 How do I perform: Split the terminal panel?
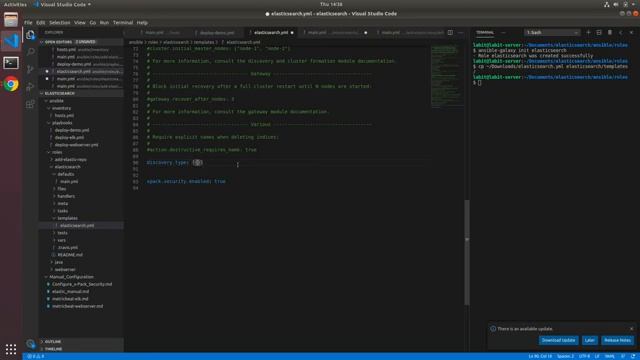tap(599, 32)
